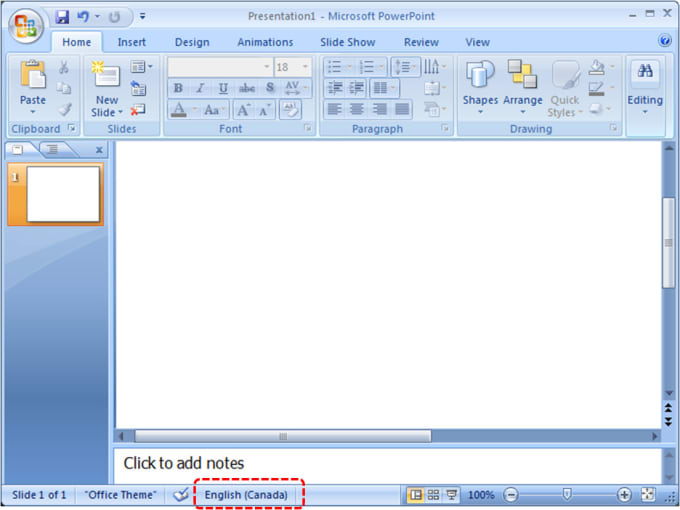
Task: Toggle Text Shadow
Action: click(x=270, y=88)
